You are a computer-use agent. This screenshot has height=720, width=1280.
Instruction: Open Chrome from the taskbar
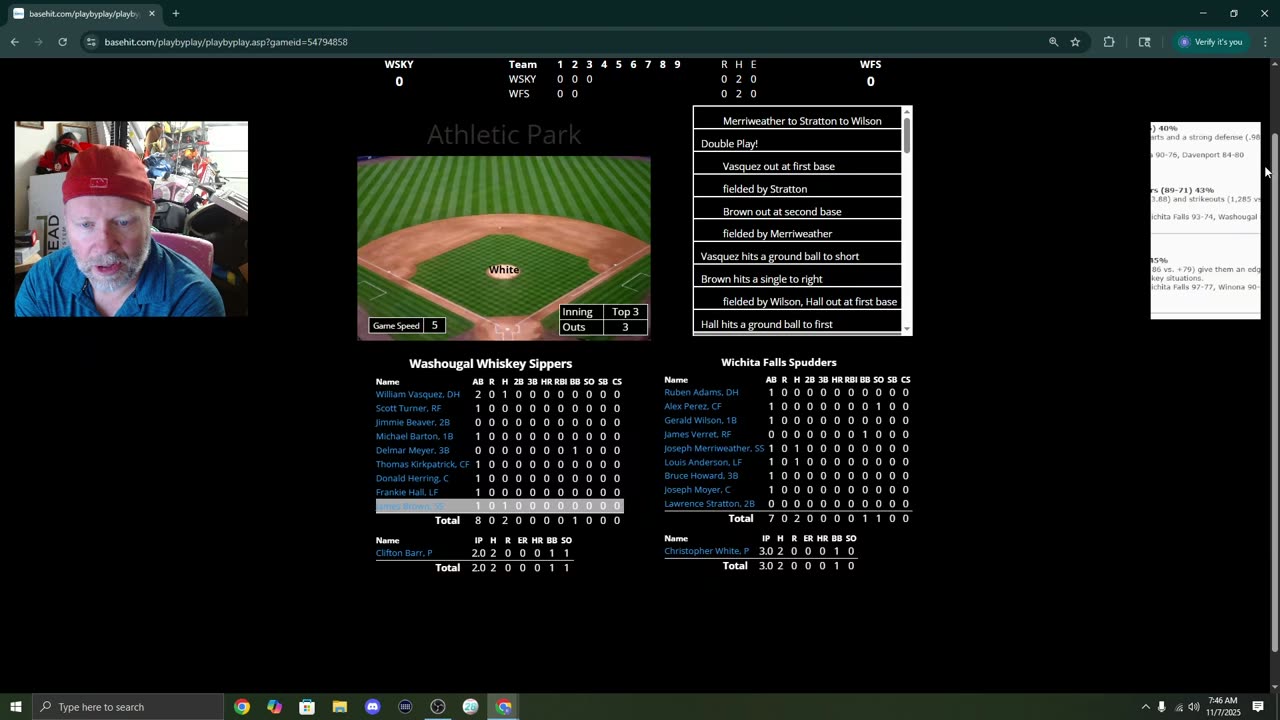242,707
